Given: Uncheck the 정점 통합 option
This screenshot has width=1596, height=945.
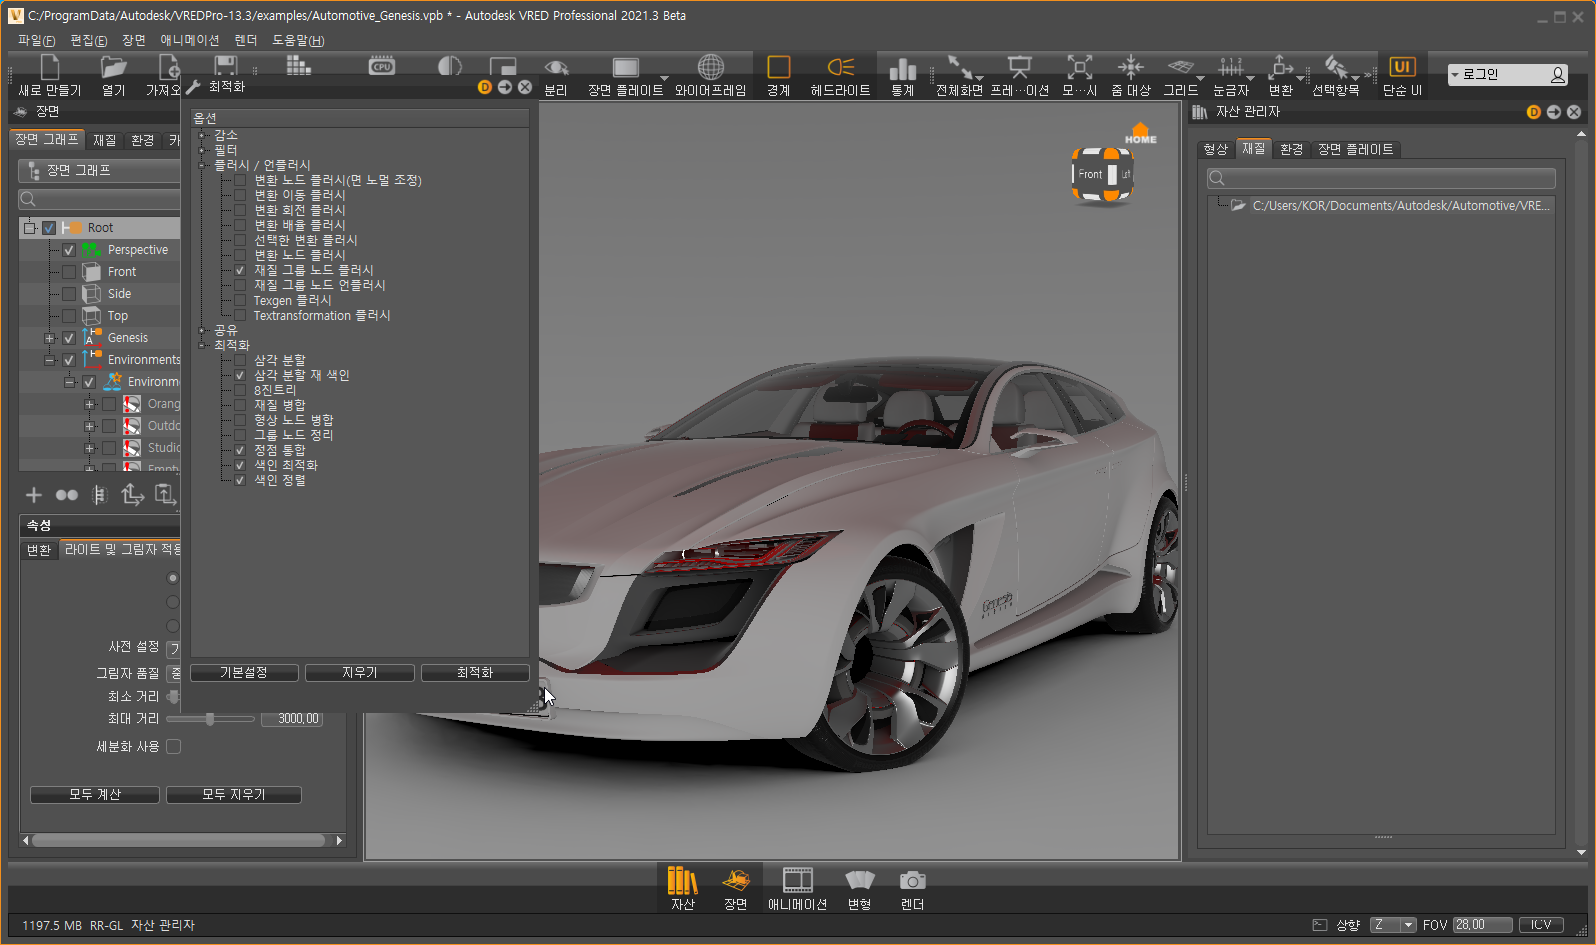Looking at the screenshot, I should [x=240, y=450].
